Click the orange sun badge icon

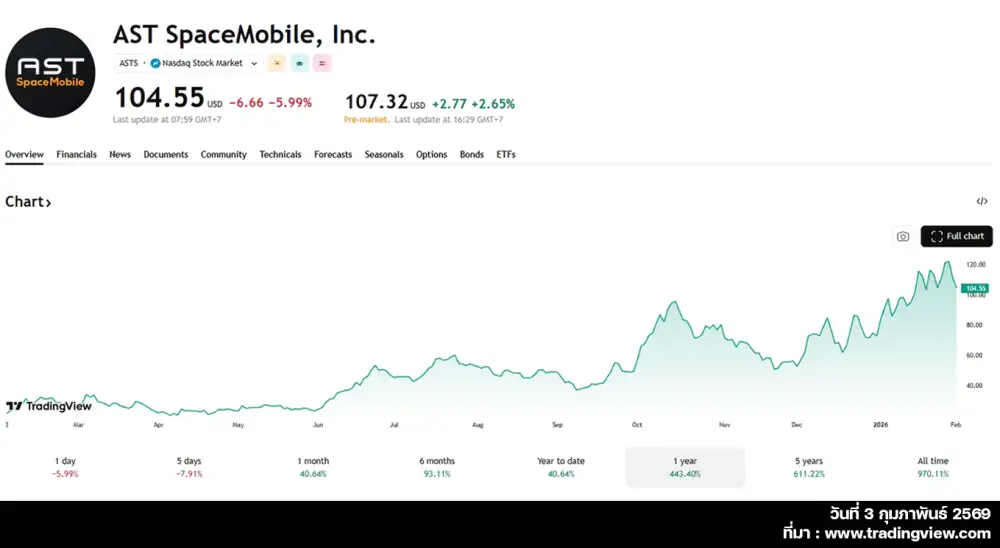[276, 63]
